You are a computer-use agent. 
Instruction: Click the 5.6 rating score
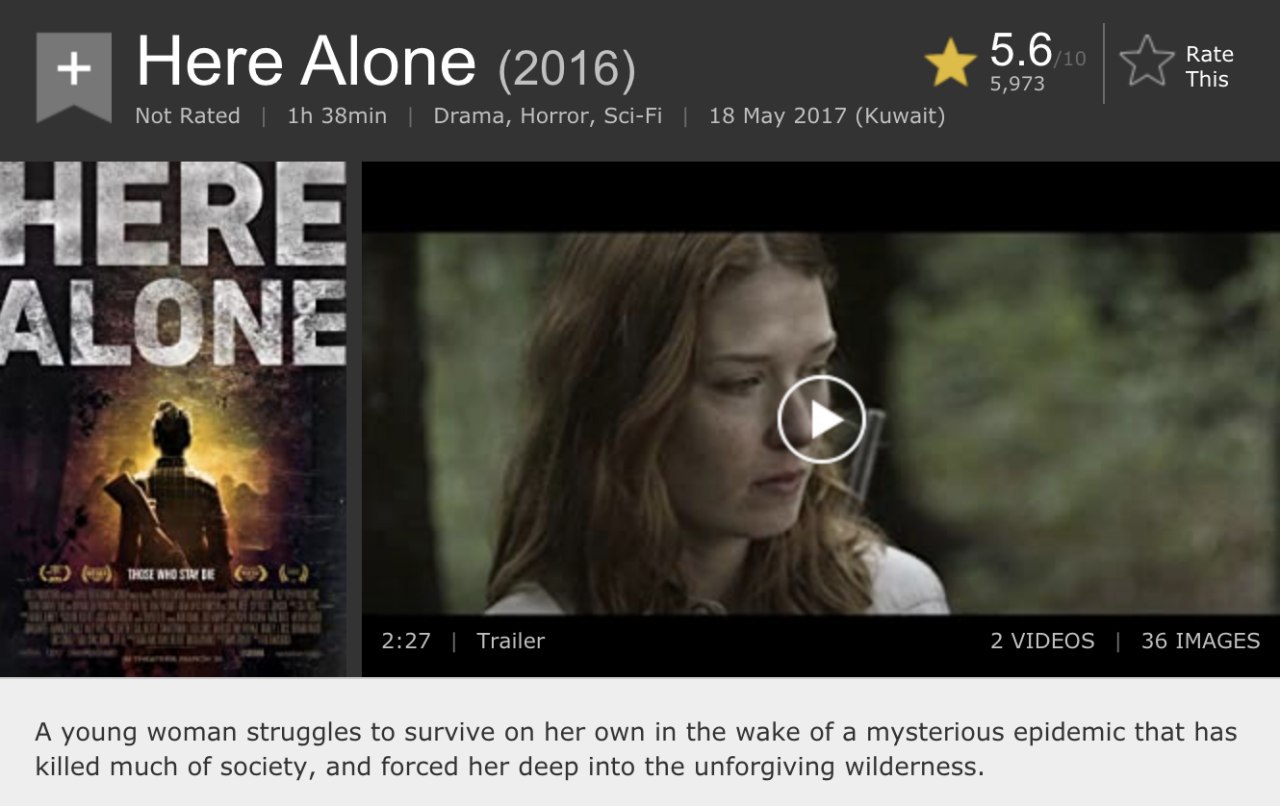[1021, 50]
